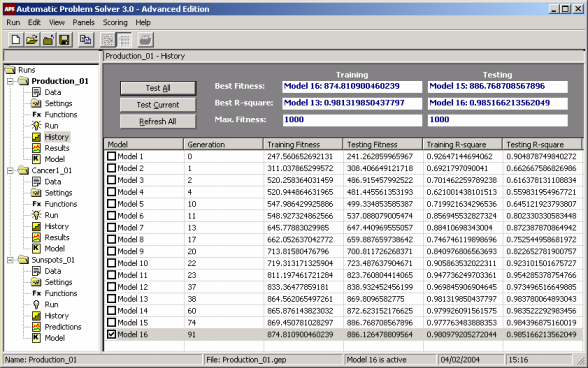The height and width of the screenshot is (368, 588).
Task: Click the closed folder toolbar icon
Action: [48, 39]
